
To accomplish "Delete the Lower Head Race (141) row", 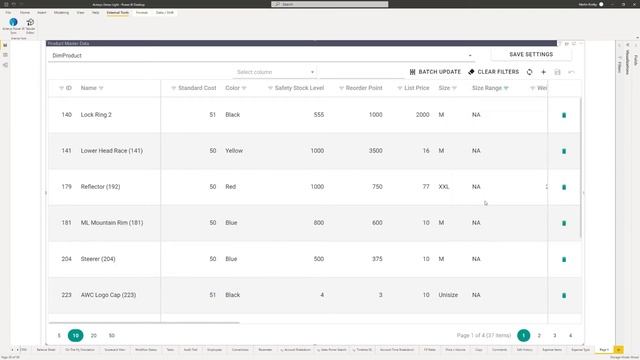I will pos(564,151).
